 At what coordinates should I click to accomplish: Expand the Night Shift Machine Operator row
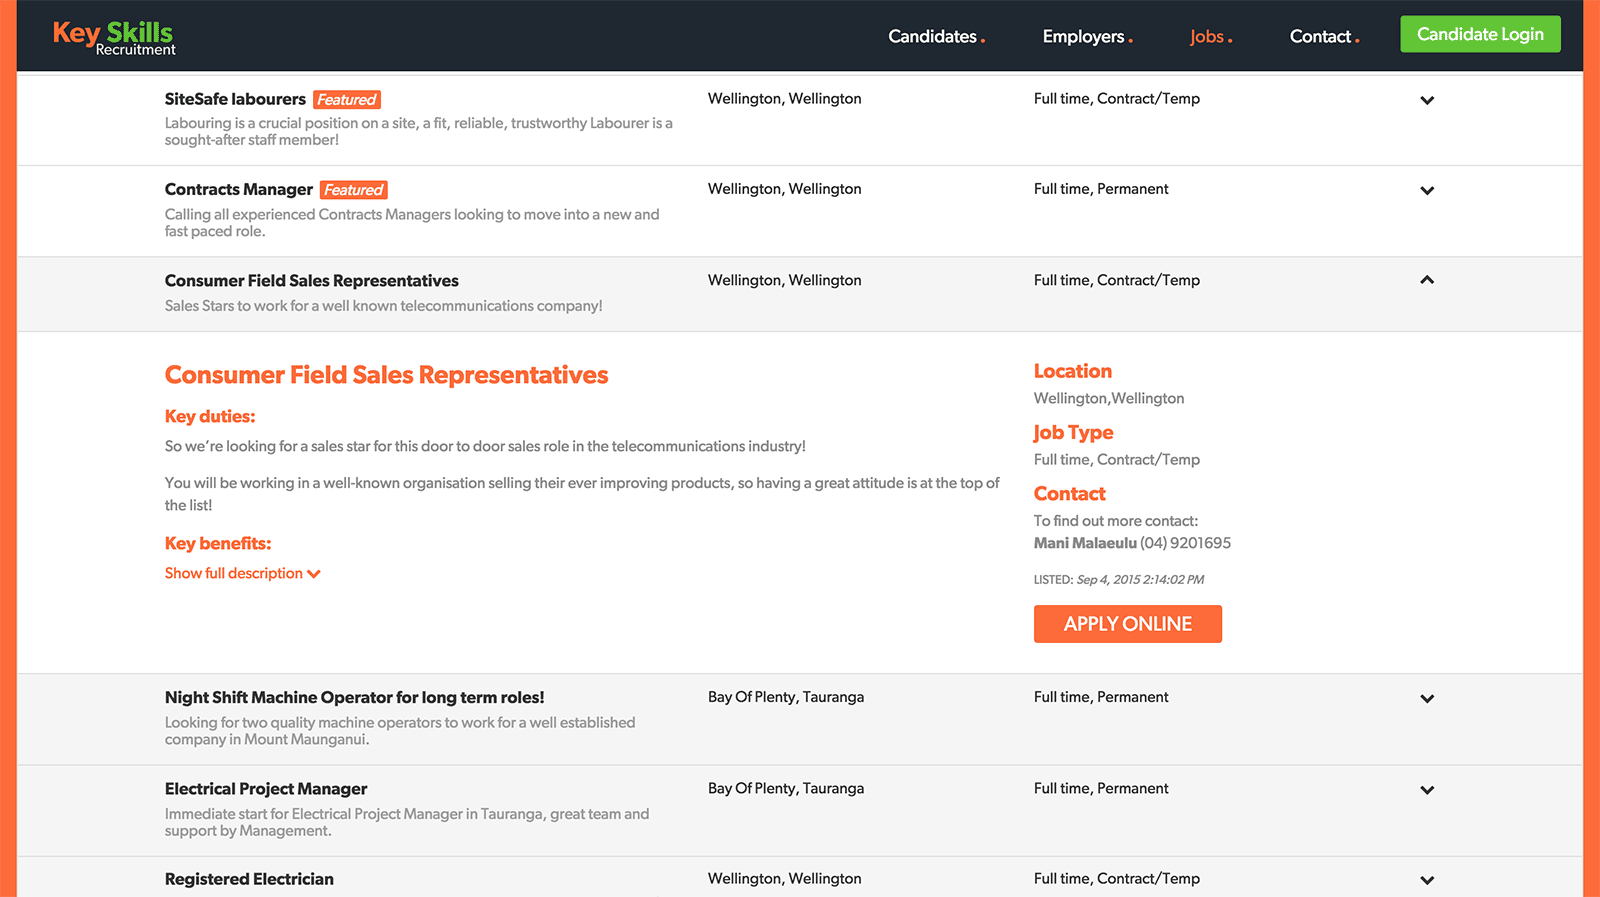point(1427,699)
